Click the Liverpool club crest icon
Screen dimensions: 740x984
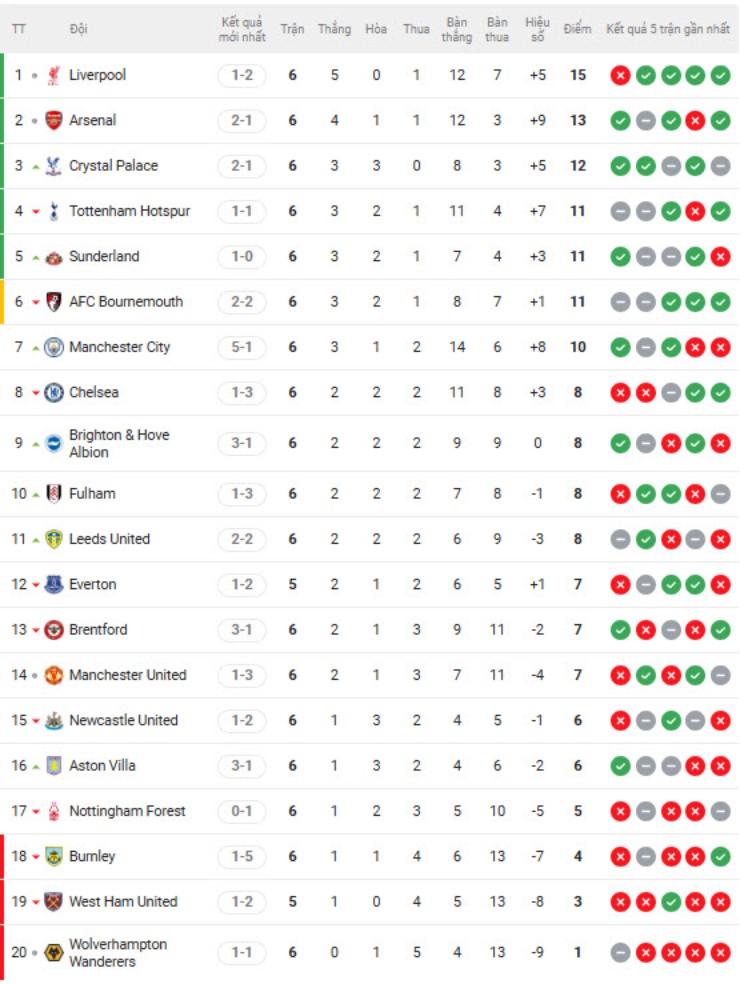point(54,75)
